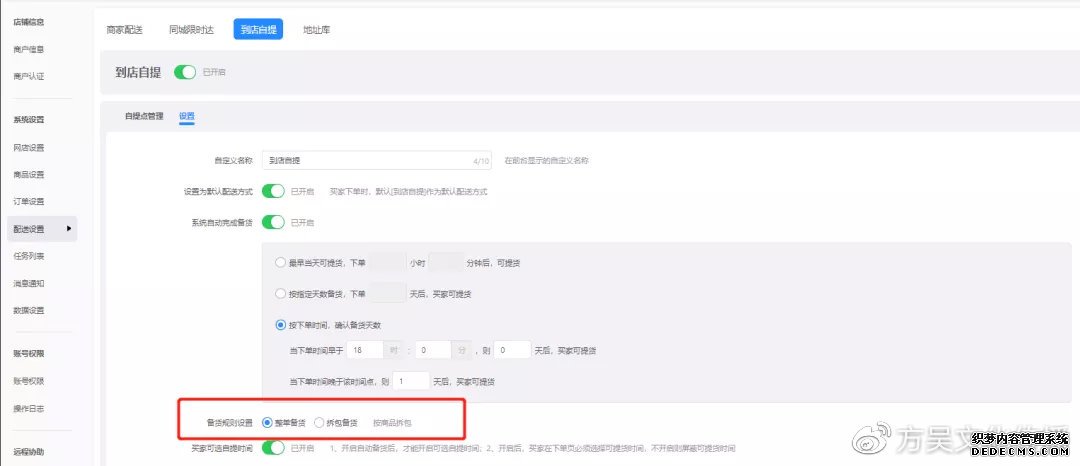The width and height of the screenshot is (1080, 466).
Task: Select the 设置 sub-tab
Action: click(x=187, y=116)
